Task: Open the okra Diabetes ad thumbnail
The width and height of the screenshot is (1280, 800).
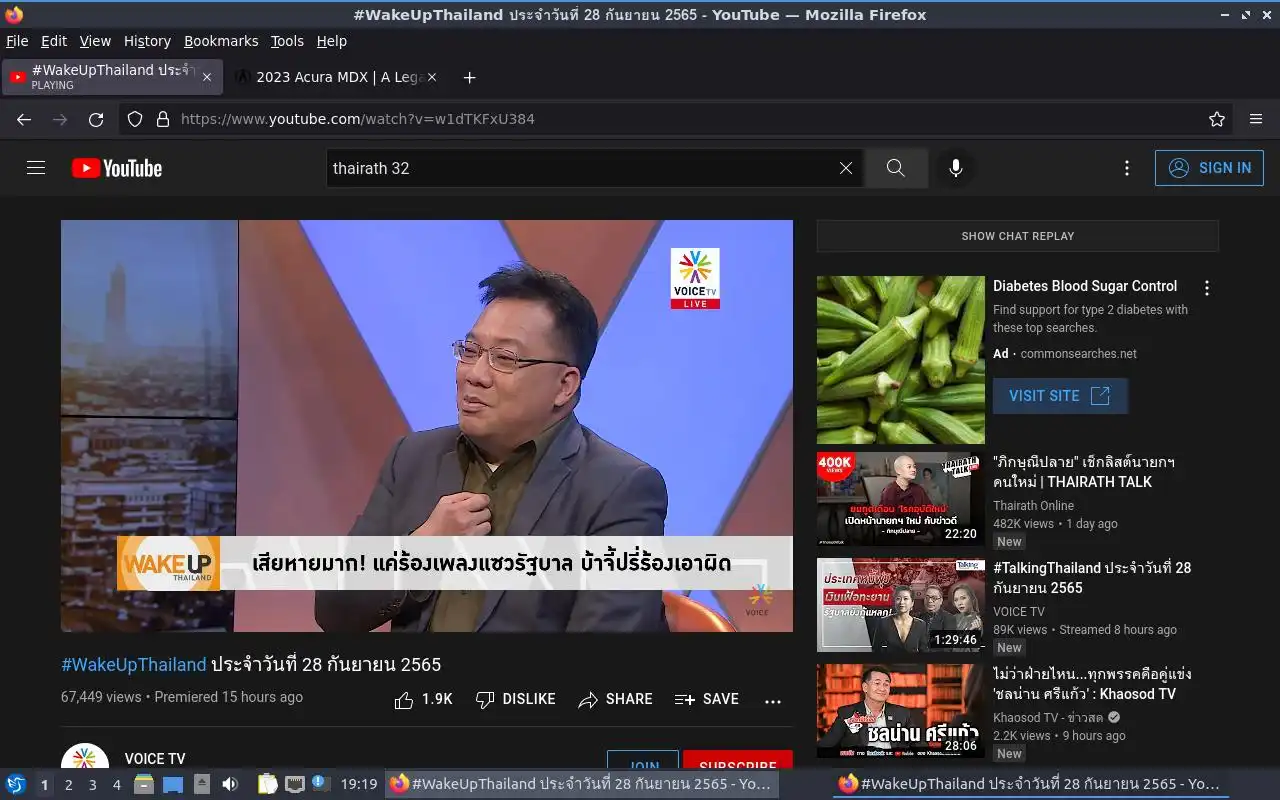Action: pos(901,360)
